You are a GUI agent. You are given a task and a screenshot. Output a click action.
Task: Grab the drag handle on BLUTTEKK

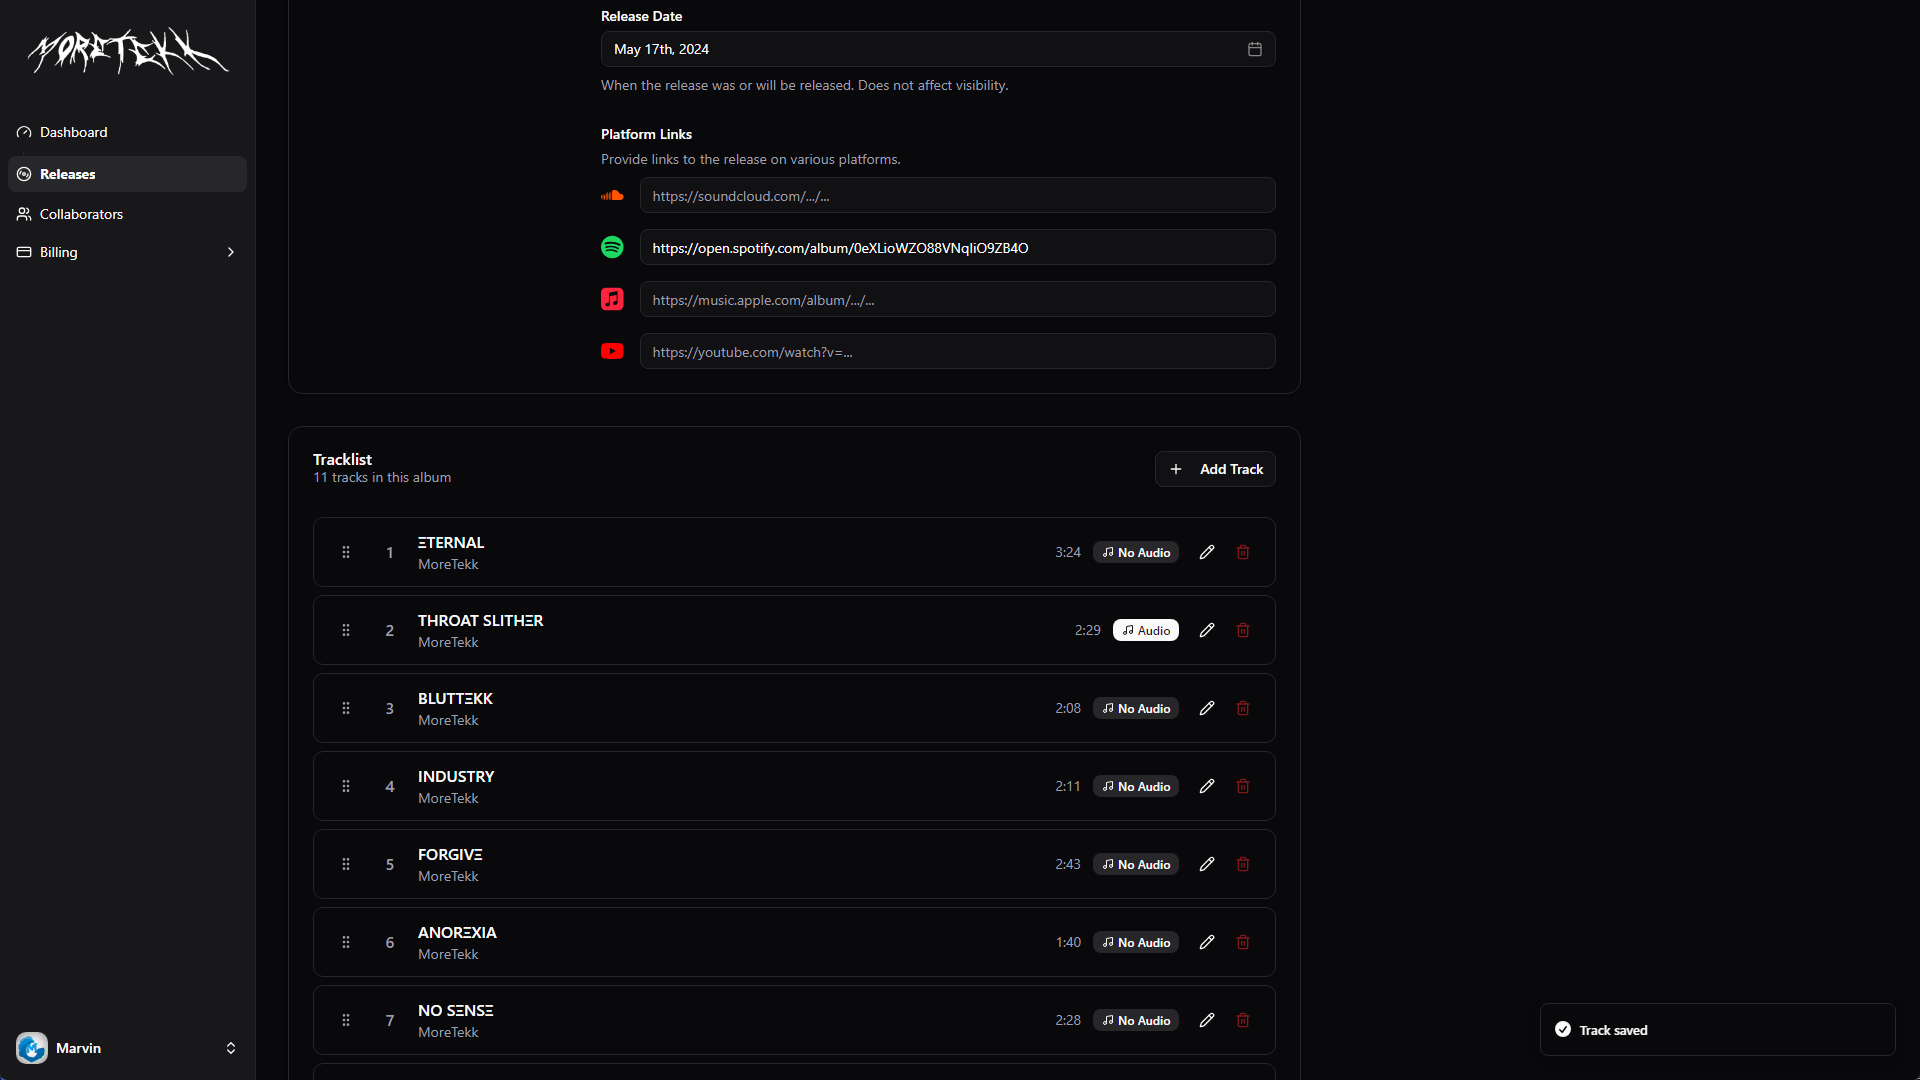[x=346, y=708]
